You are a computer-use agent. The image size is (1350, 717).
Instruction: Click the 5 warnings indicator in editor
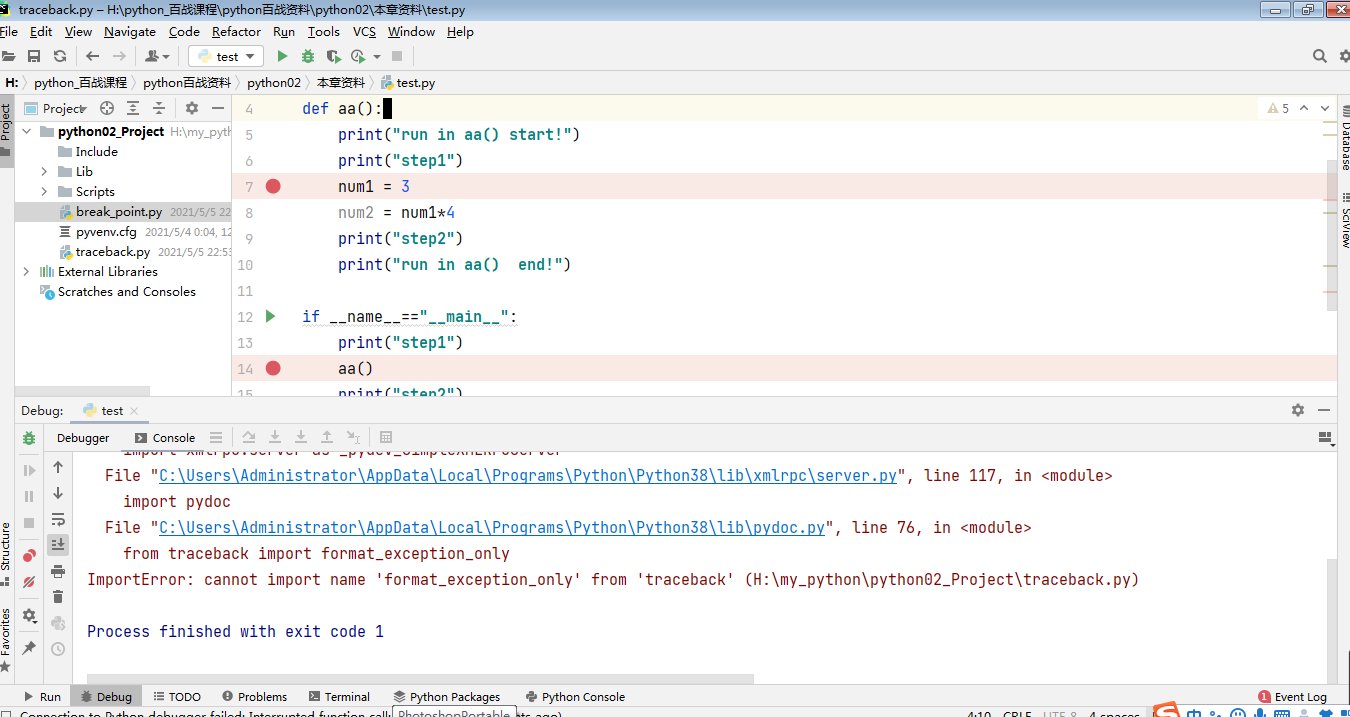click(x=1278, y=108)
